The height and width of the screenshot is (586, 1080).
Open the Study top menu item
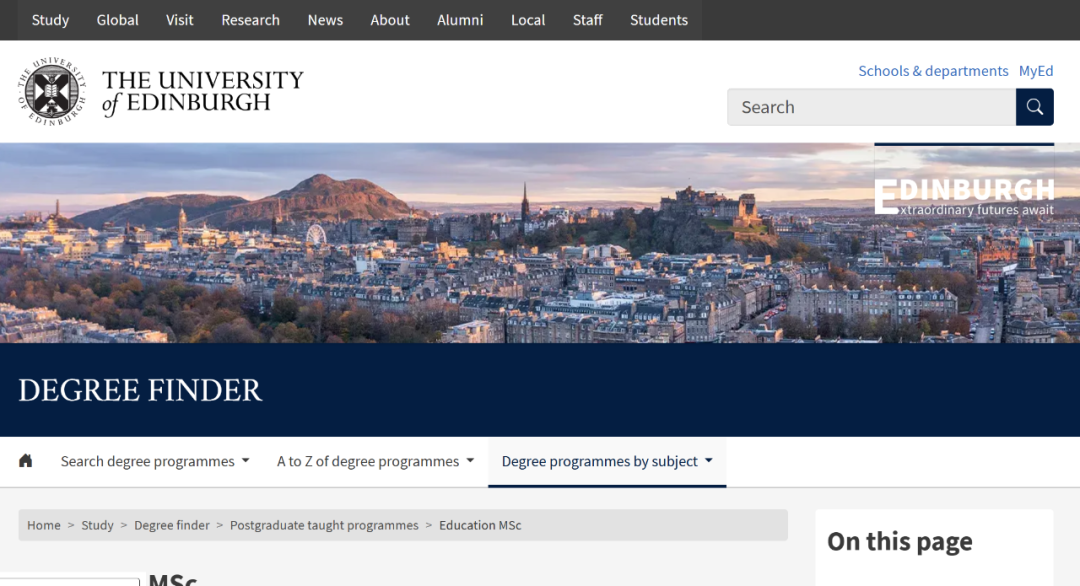pos(50,20)
